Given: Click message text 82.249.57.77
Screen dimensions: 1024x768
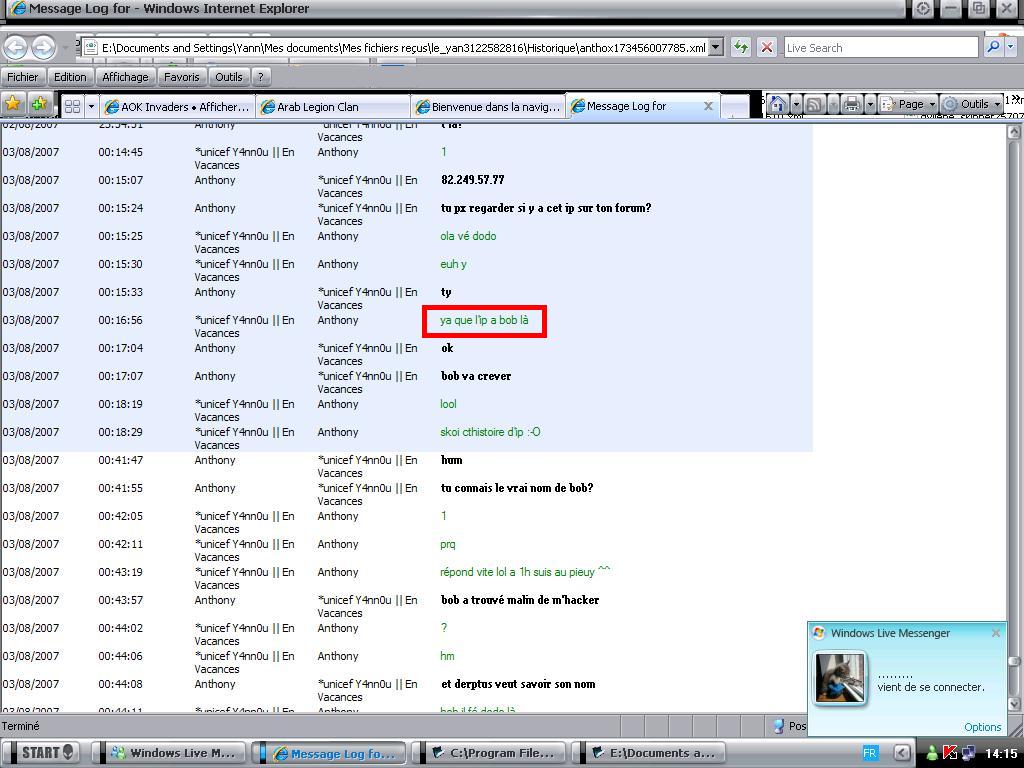Looking at the screenshot, I should pyautogui.click(x=473, y=180).
